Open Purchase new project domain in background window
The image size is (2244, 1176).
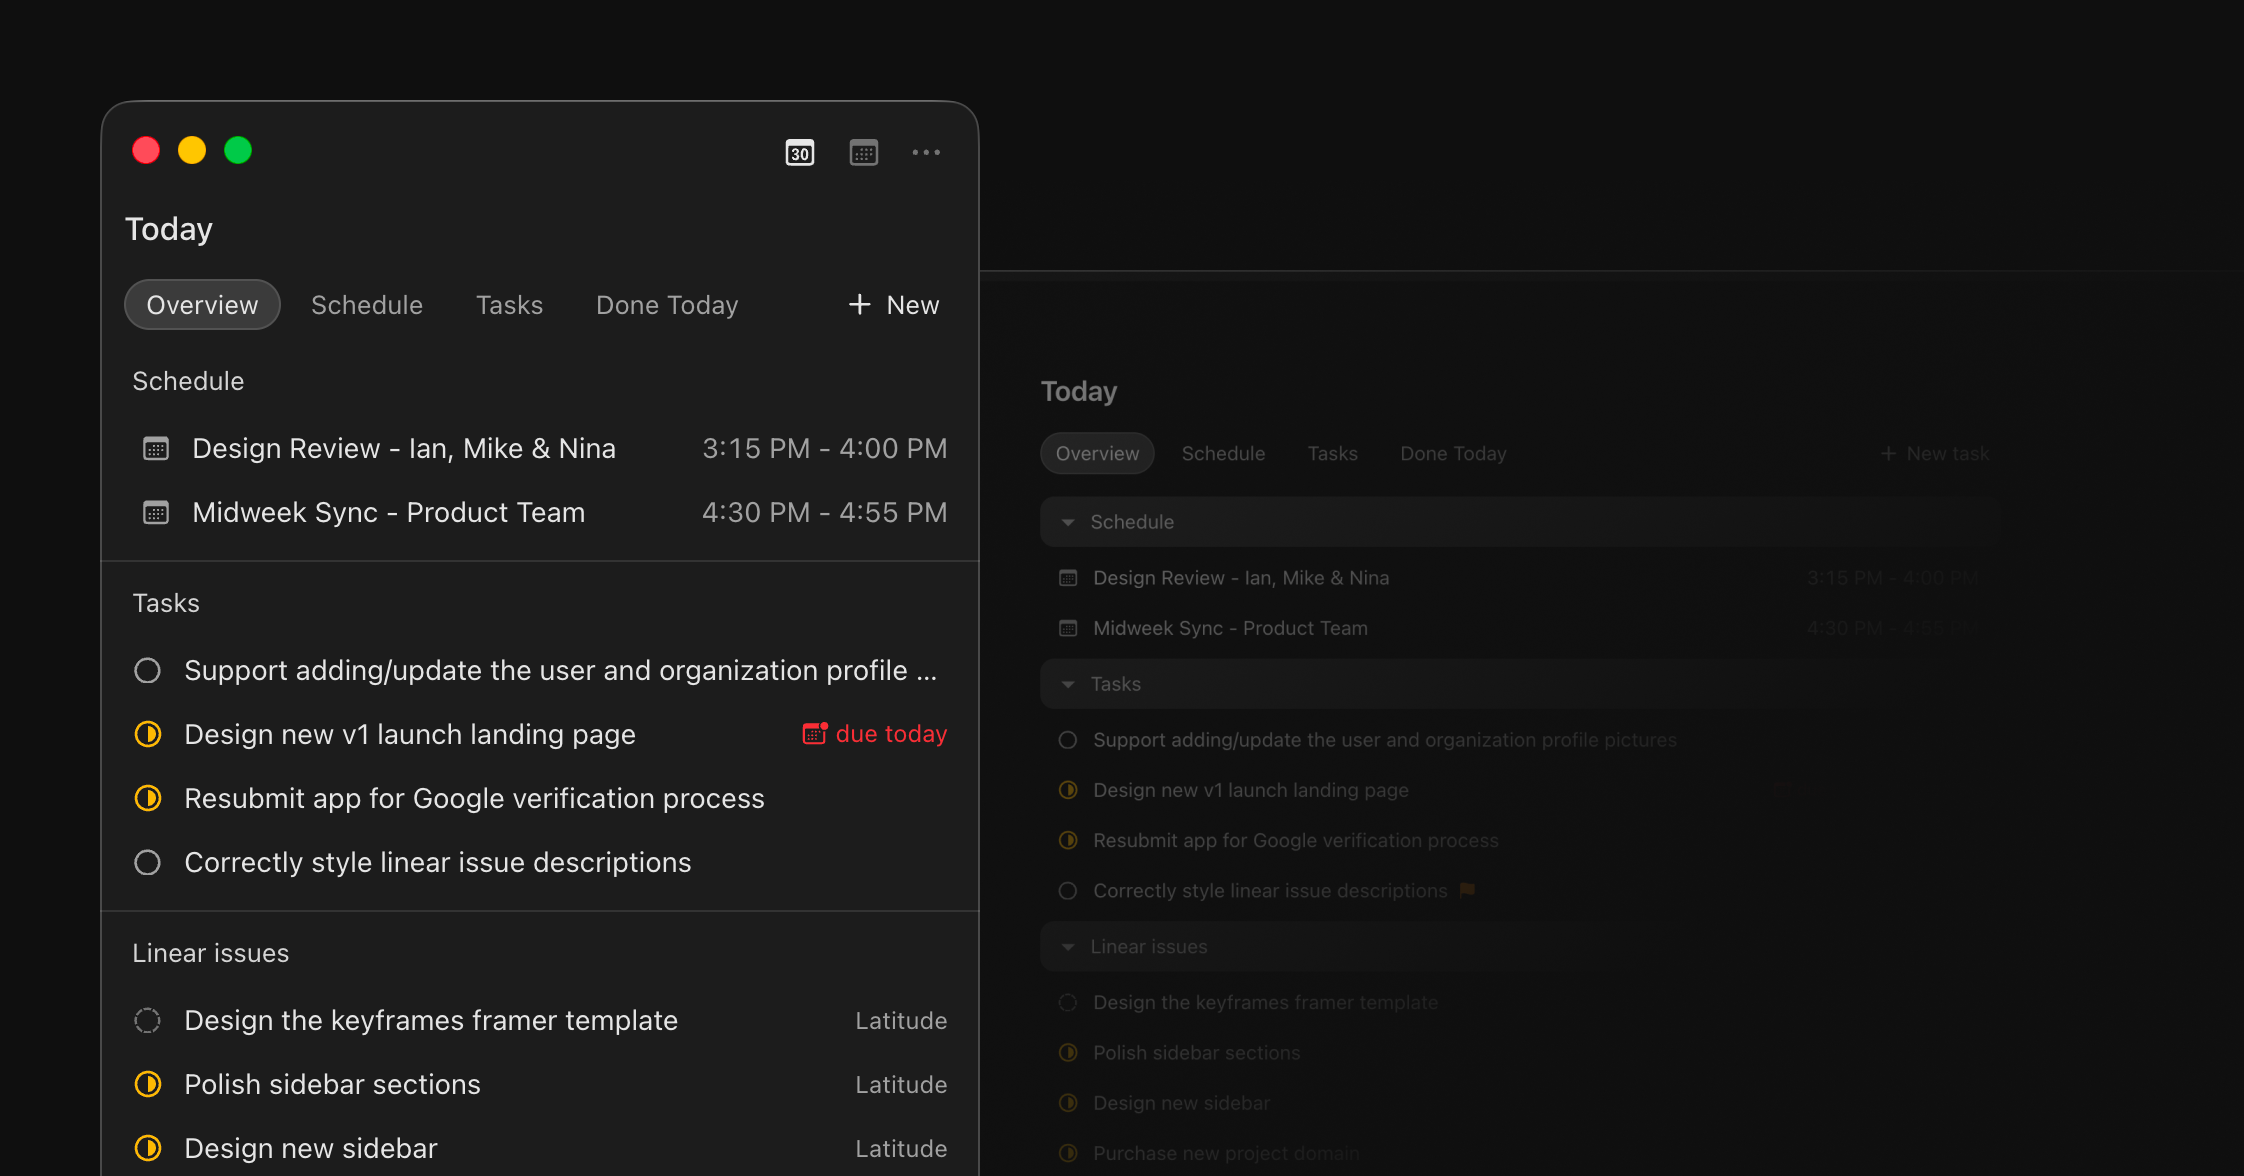(x=1226, y=1152)
